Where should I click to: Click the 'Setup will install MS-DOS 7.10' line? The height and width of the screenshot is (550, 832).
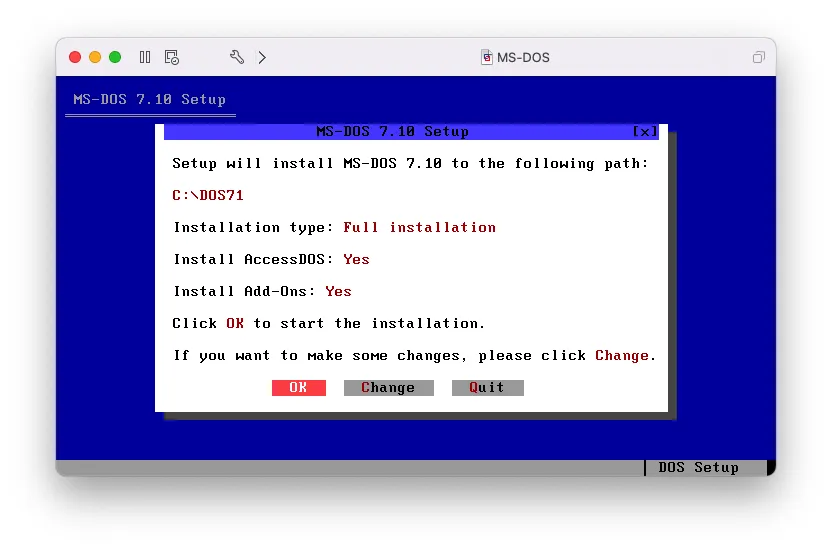(x=410, y=163)
